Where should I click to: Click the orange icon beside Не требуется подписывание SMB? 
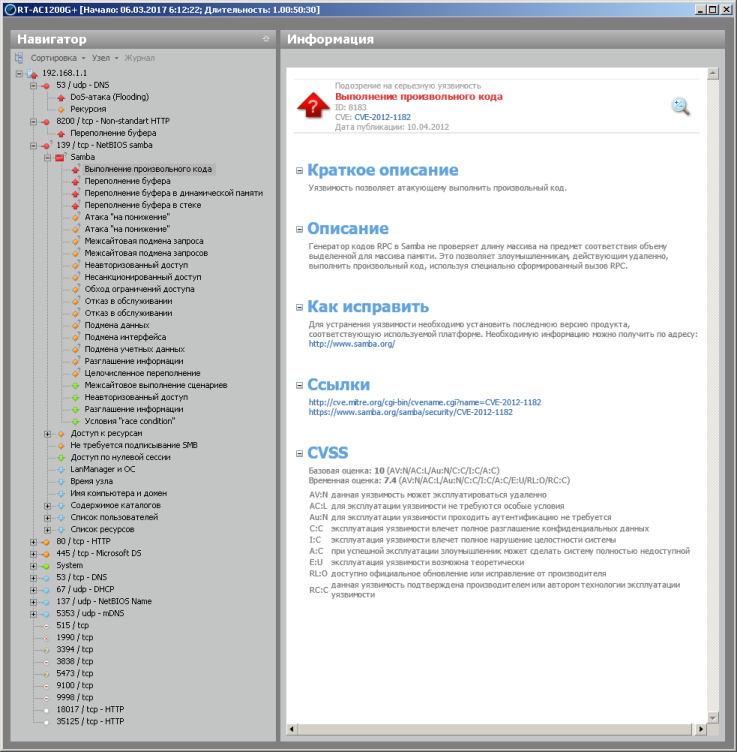[x=61, y=446]
